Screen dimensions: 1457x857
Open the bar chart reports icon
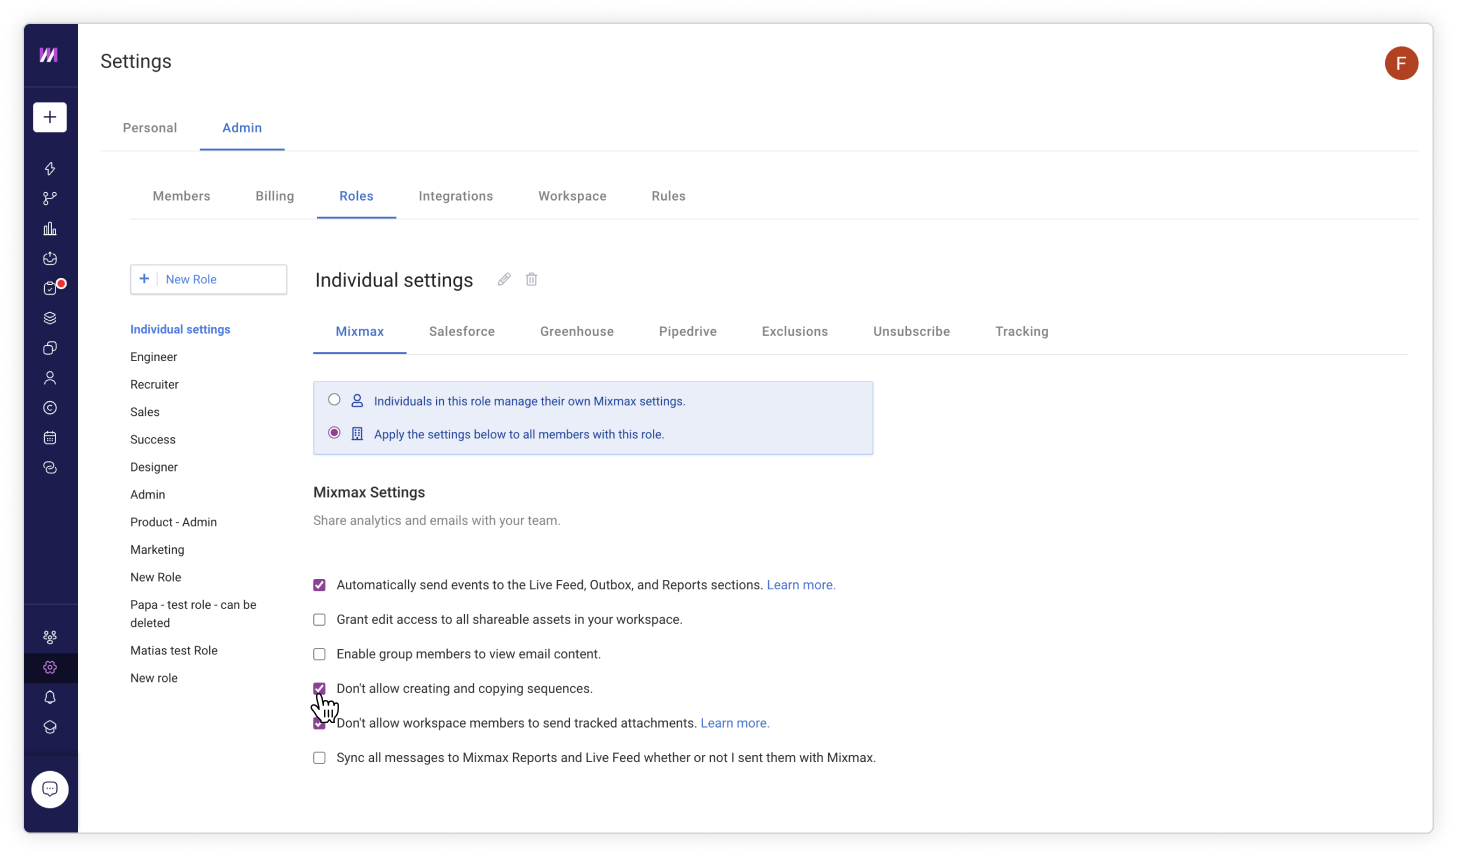pyautogui.click(x=50, y=229)
